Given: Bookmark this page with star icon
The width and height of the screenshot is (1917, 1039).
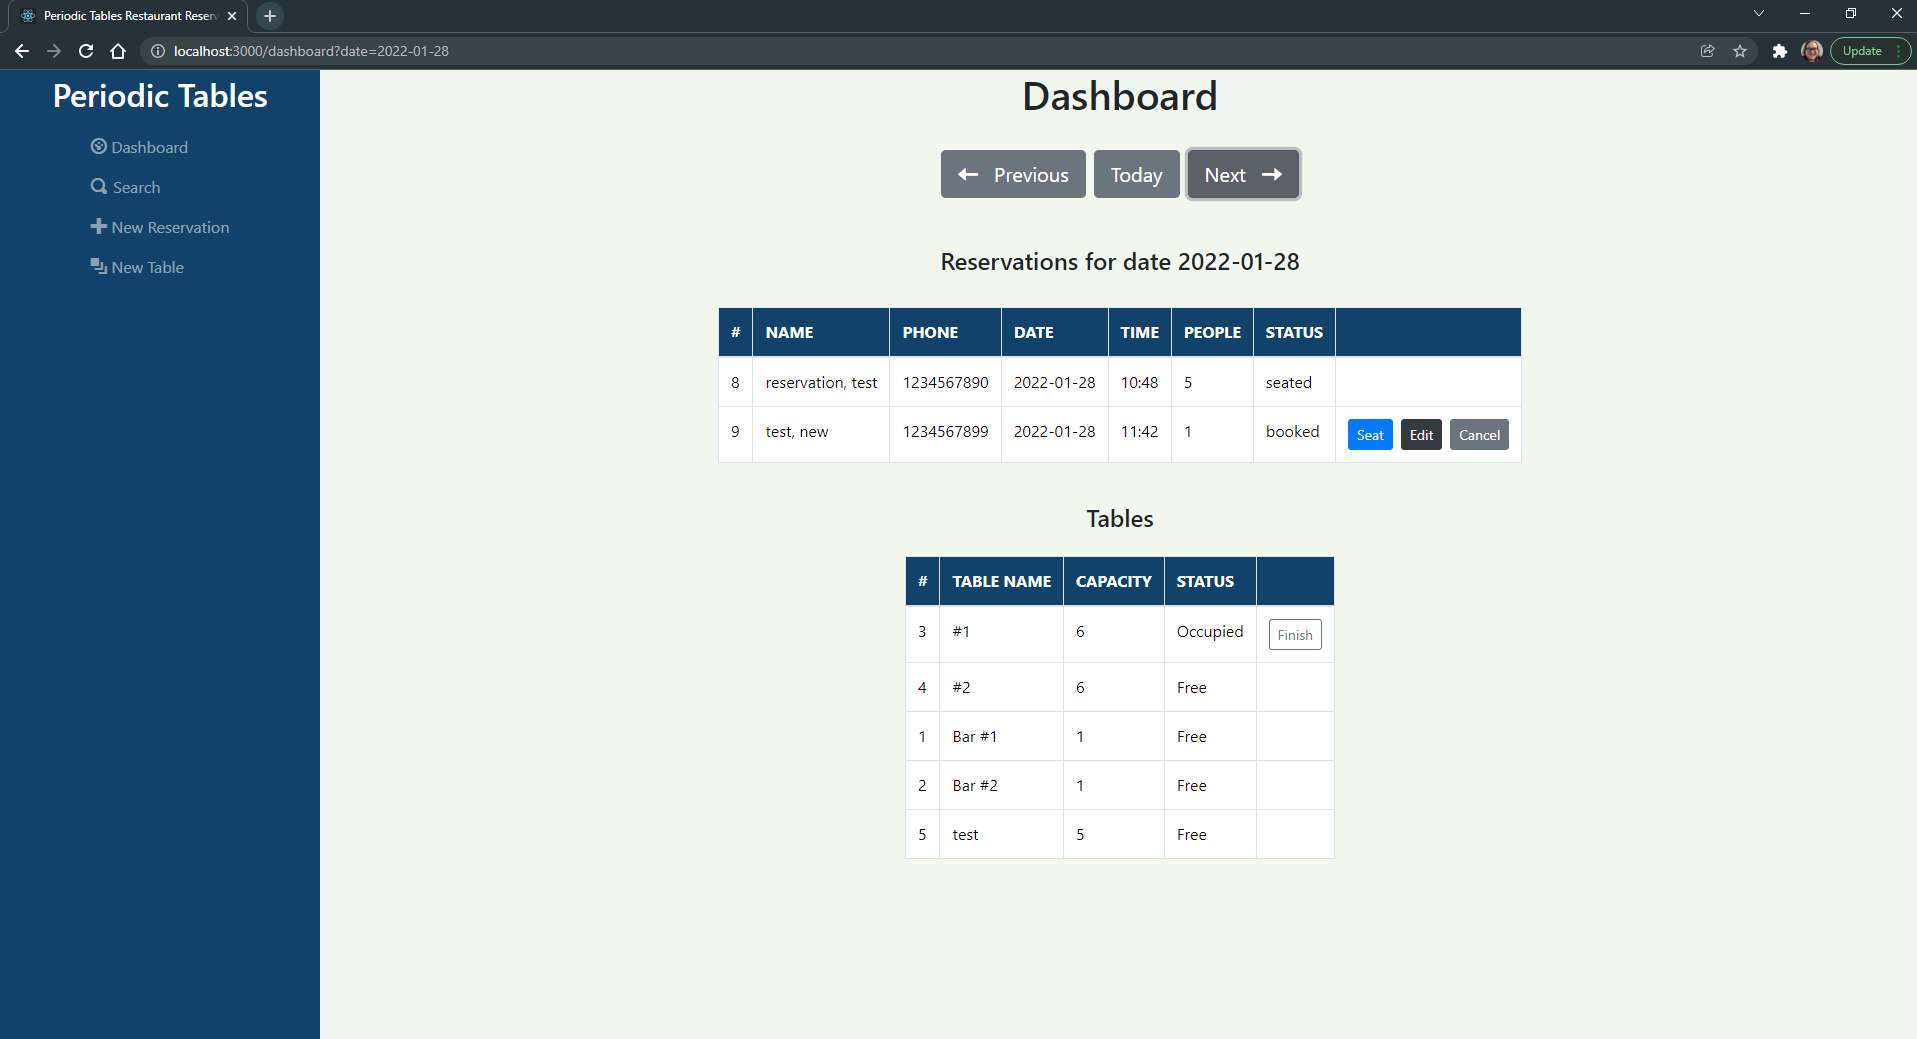Looking at the screenshot, I should tap(1740, 51).
